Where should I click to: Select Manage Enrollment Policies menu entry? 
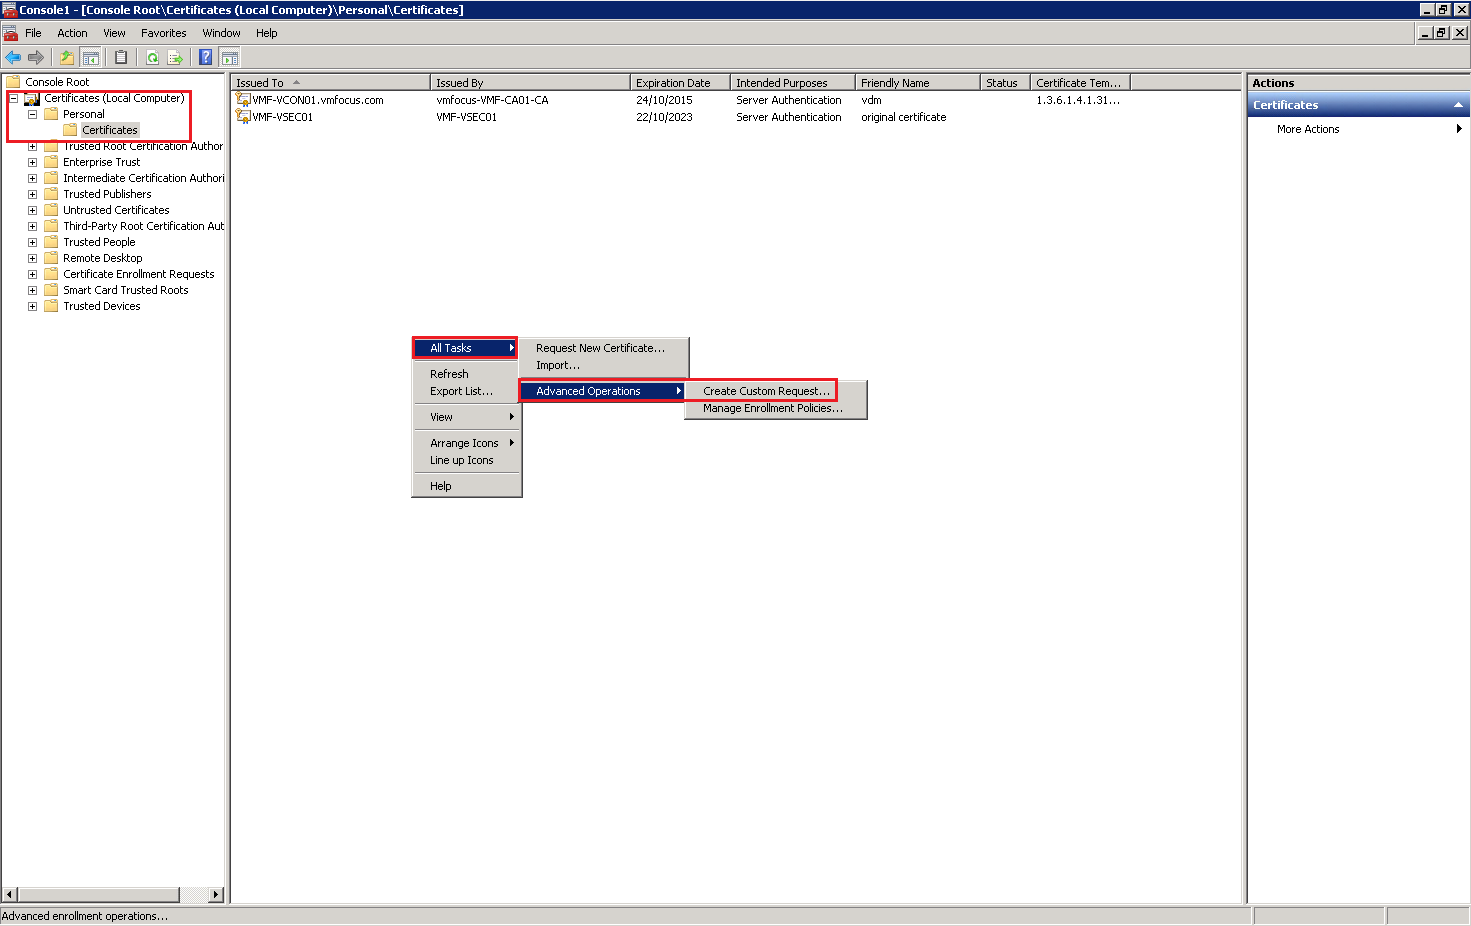pyautogui.click(x=772, y=408)
